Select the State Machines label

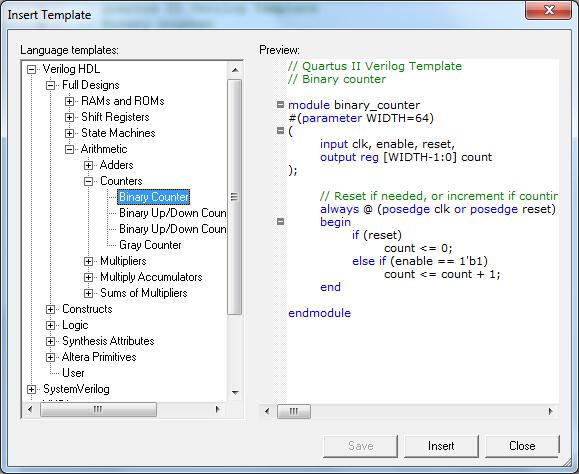(118, 133)
